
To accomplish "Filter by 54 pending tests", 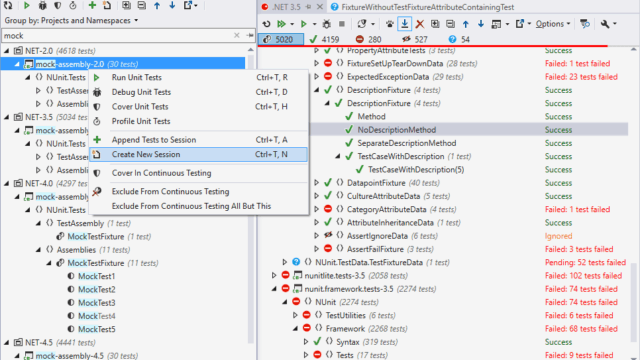I will pos(459,39).
